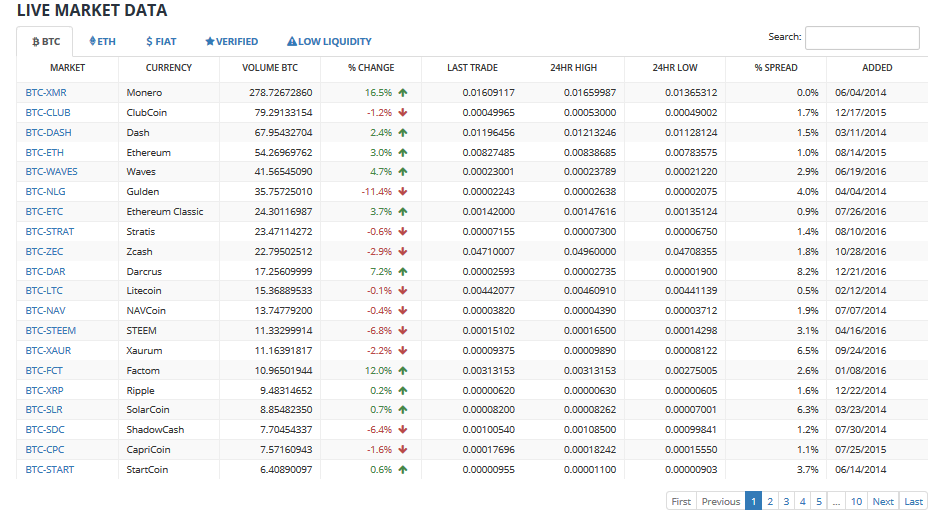This screenshot has width=940, height=518.
Task: Go to the First page
Action: [681, 501]
